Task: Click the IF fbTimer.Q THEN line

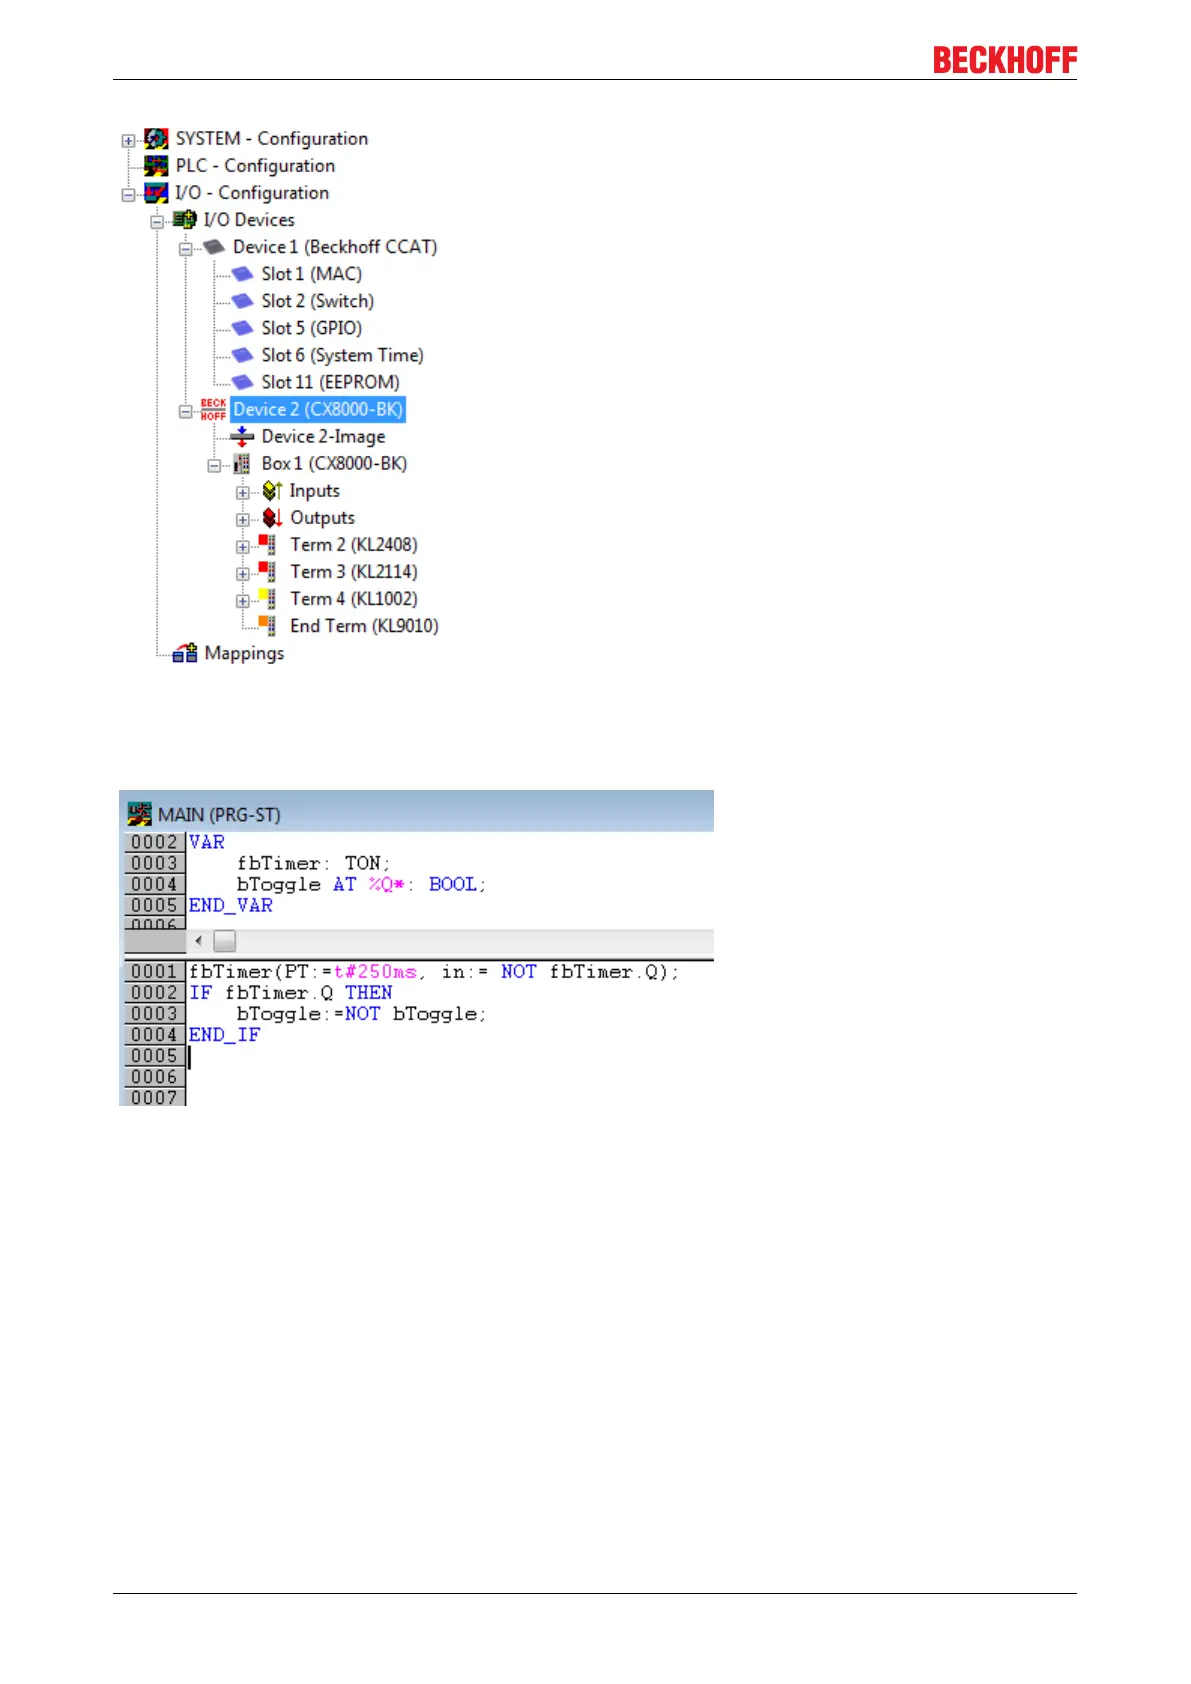Action: coord(291,993)
